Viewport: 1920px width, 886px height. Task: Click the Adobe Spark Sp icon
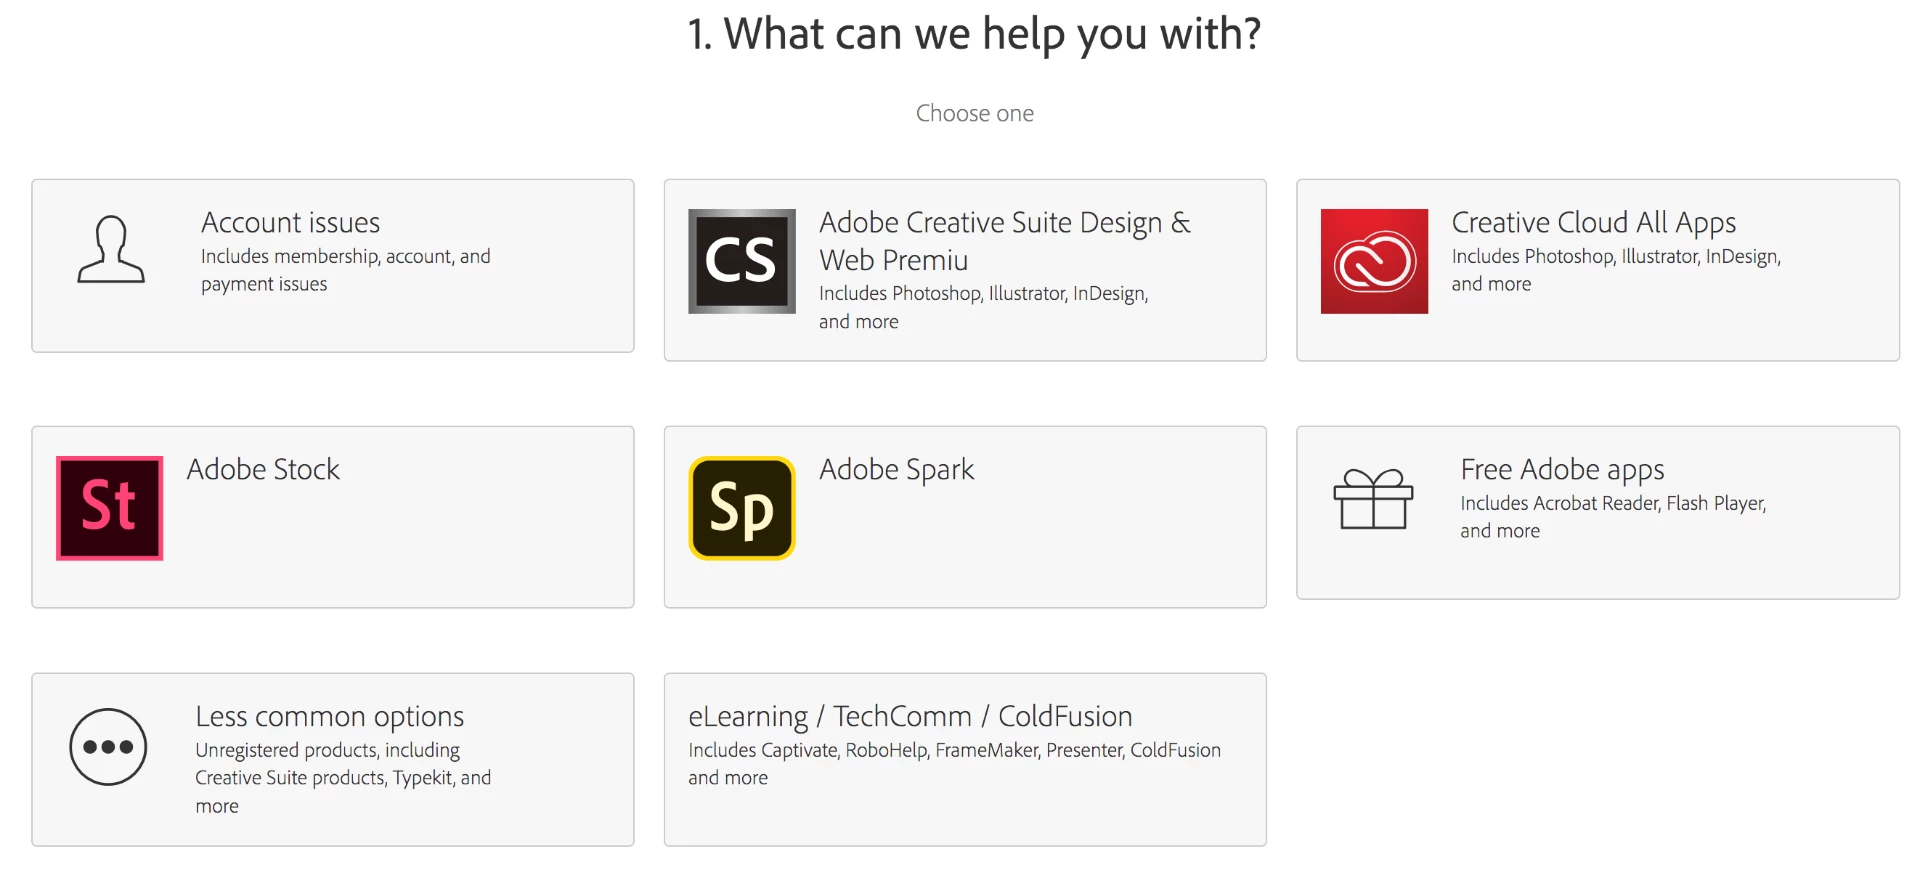pos(742,508)
